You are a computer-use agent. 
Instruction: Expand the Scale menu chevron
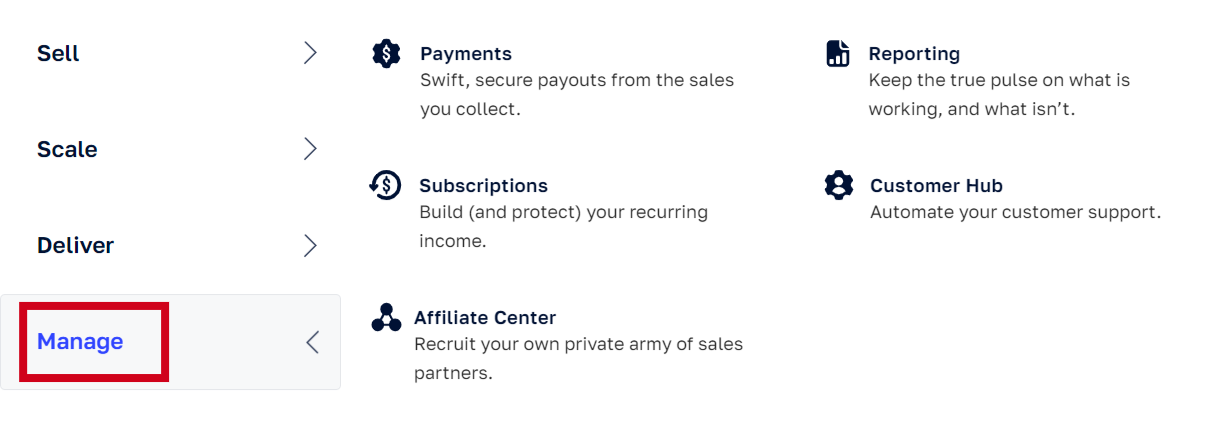tap(310, 150)
